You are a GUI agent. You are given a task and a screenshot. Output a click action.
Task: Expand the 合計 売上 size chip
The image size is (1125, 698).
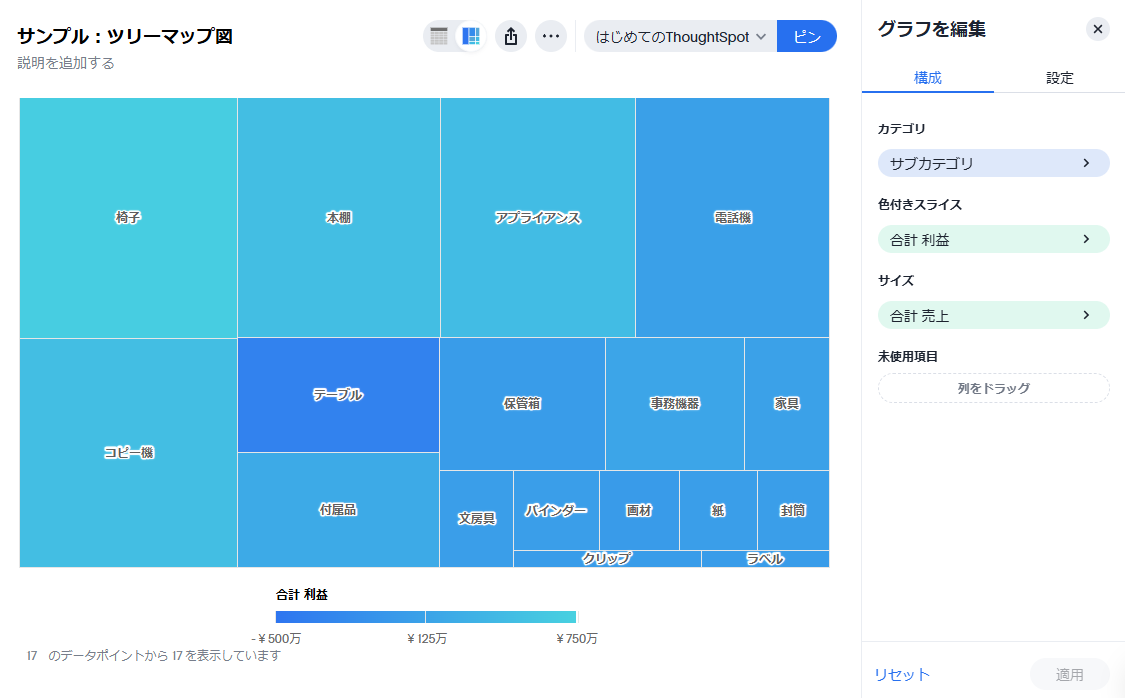(993, 315)
